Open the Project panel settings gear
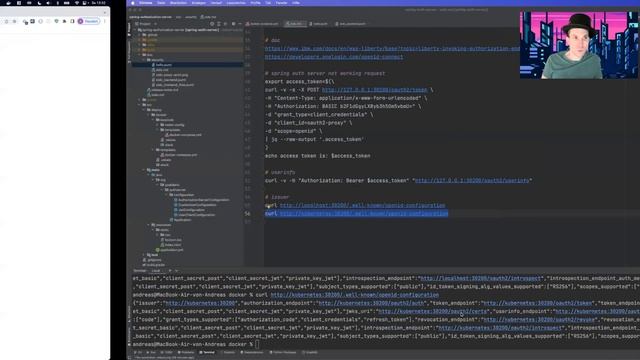 pos(233,24)
